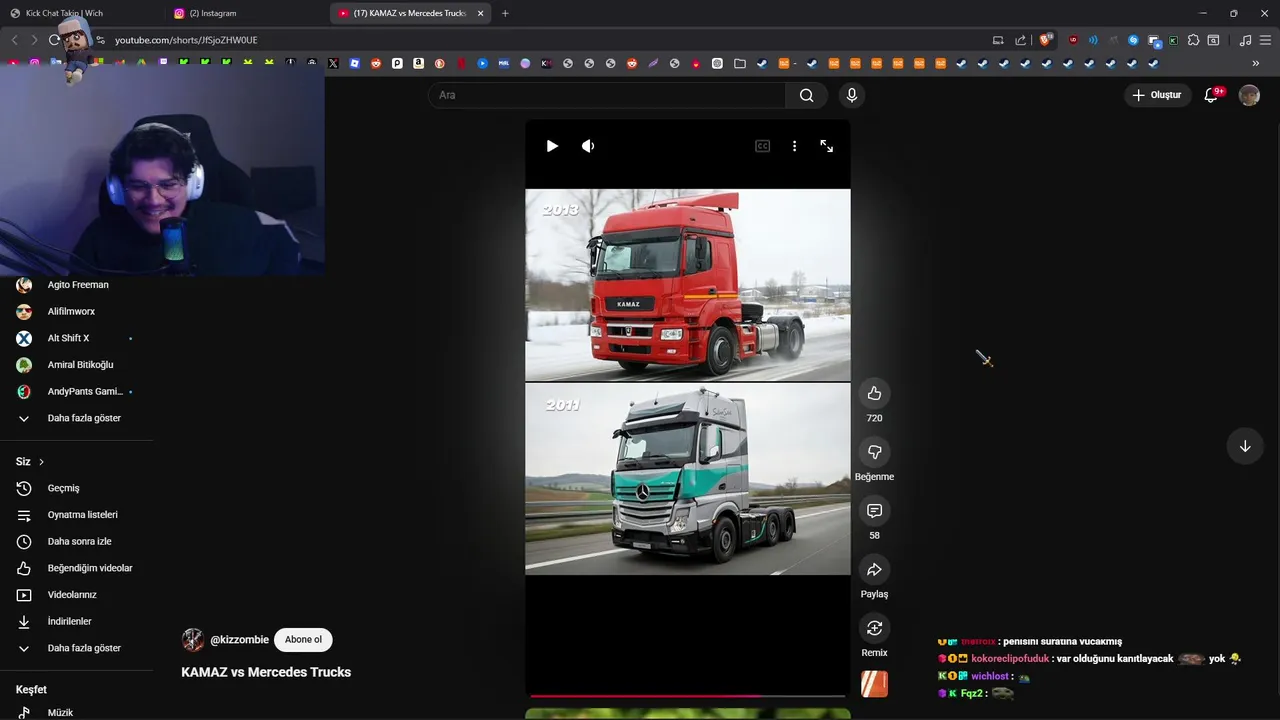Screen dimensions: 1280x720
Task: Open the KAMAZ vs Mercedes Trucks title
Action: [266, 672]
